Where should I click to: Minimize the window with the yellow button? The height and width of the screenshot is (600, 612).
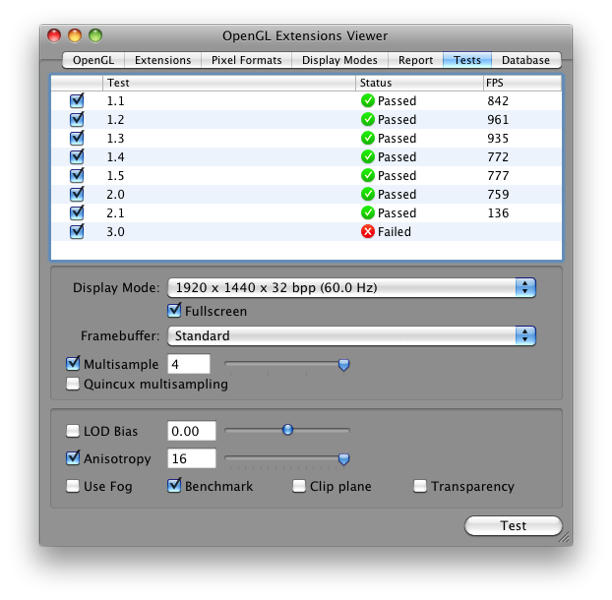coord(75,36)
